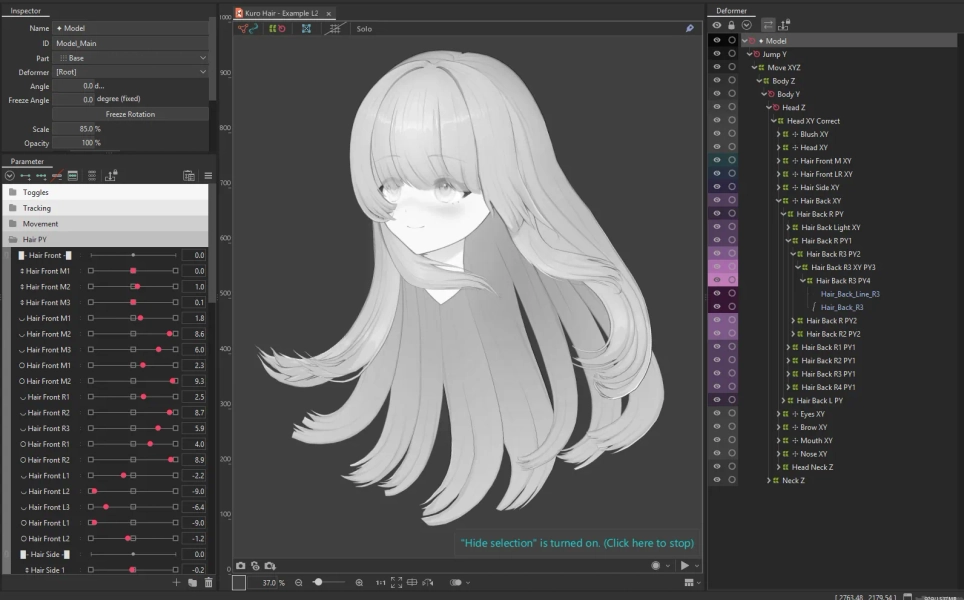Toggle Solo mode in the viewport toolbar
The height and width of the screenshot is (600, 964).
click(362, 29)
